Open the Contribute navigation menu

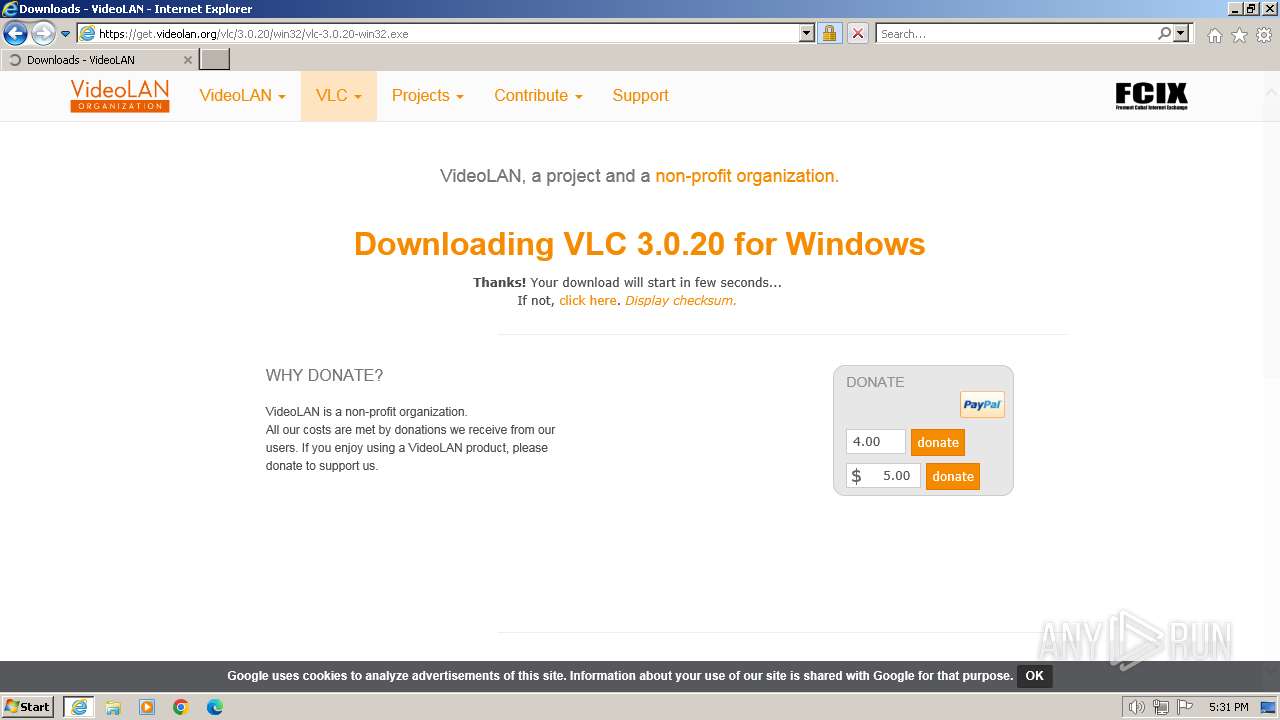(538, 96)
